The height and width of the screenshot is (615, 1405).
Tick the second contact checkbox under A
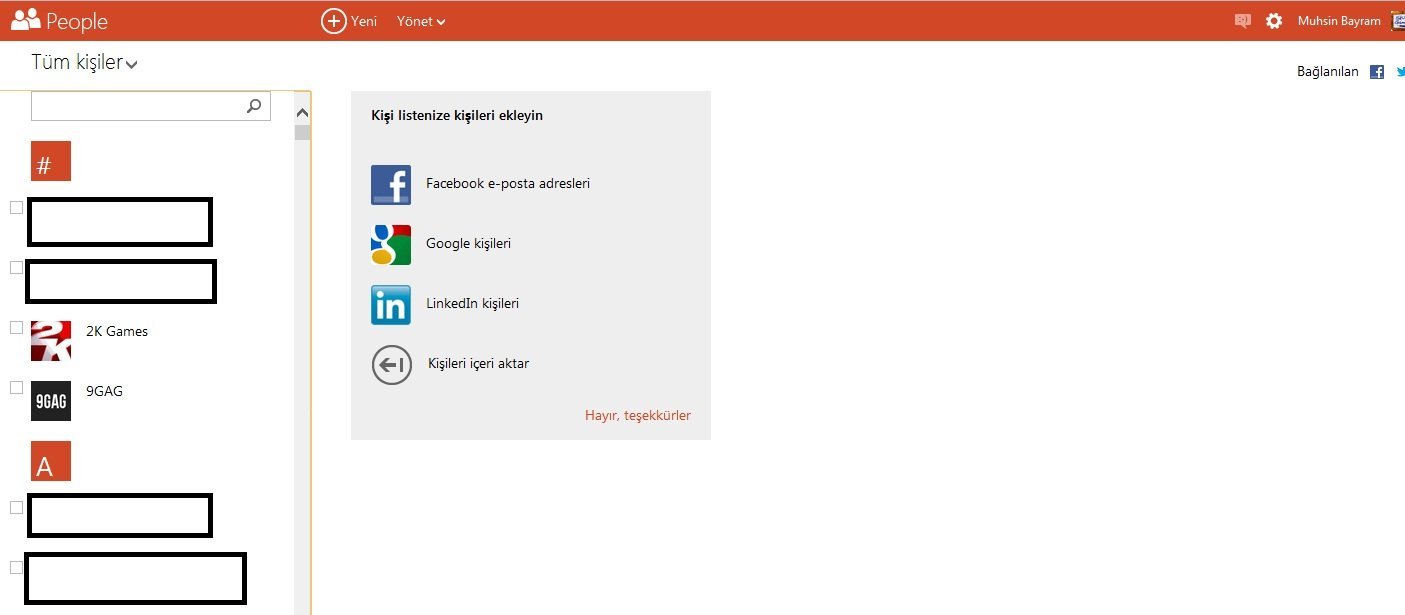tap(16, 567)
